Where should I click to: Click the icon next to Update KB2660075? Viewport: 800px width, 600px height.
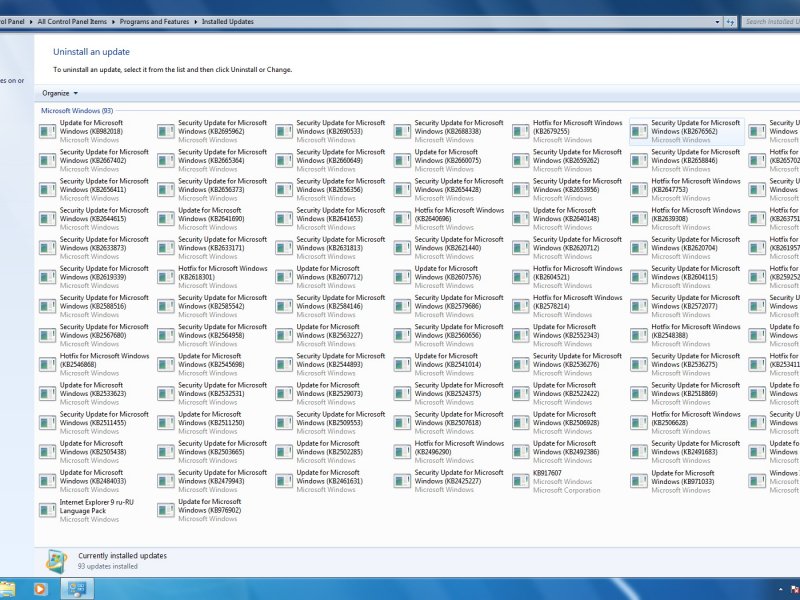(402, 161)
